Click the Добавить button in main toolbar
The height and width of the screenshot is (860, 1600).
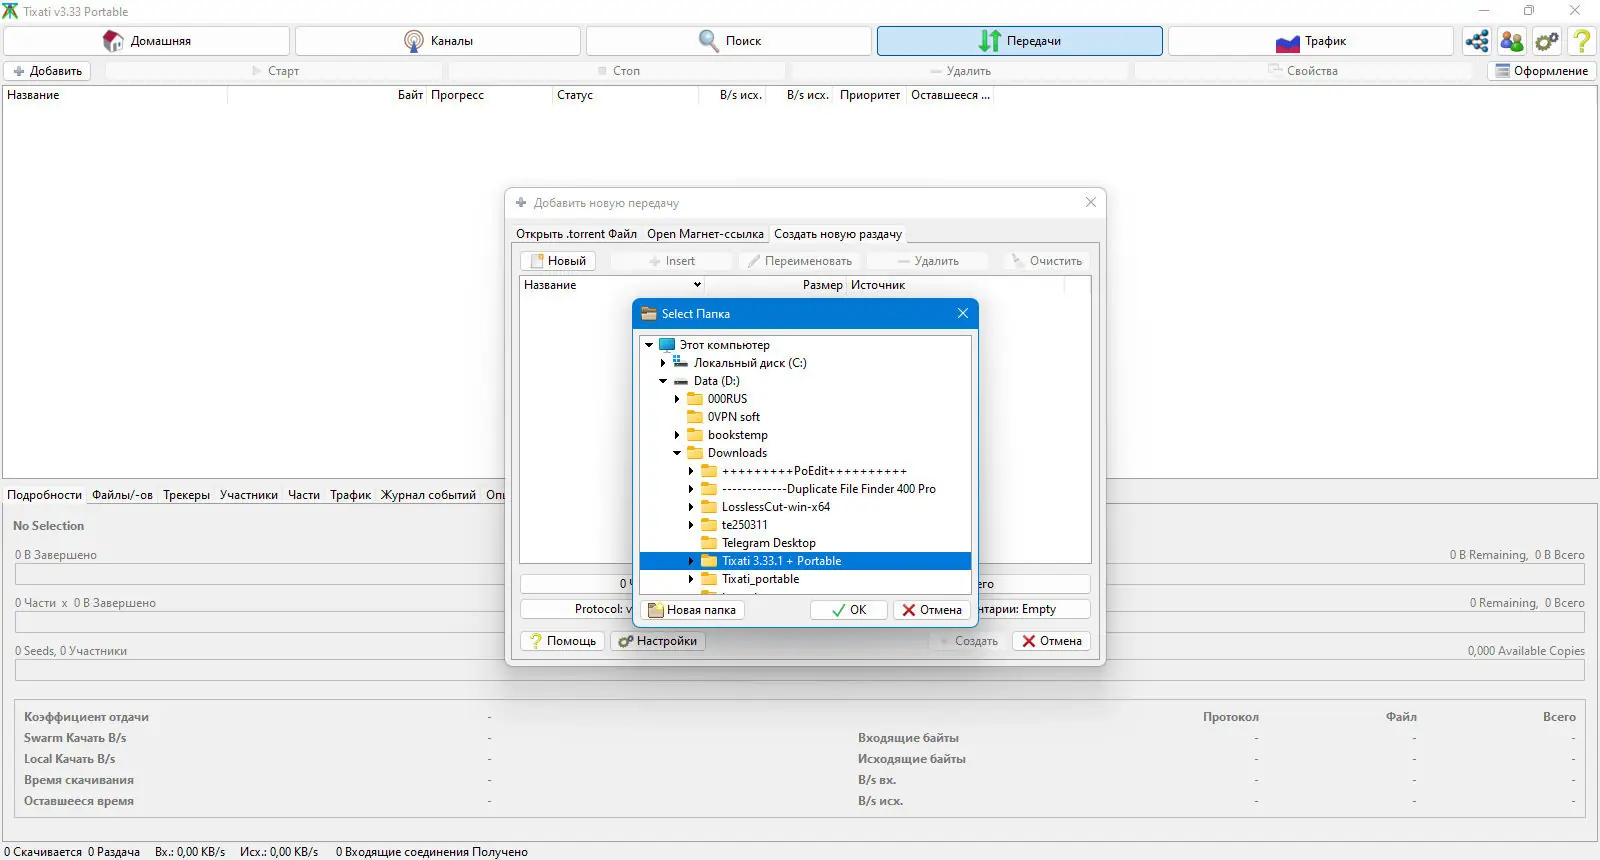[47, 71]
